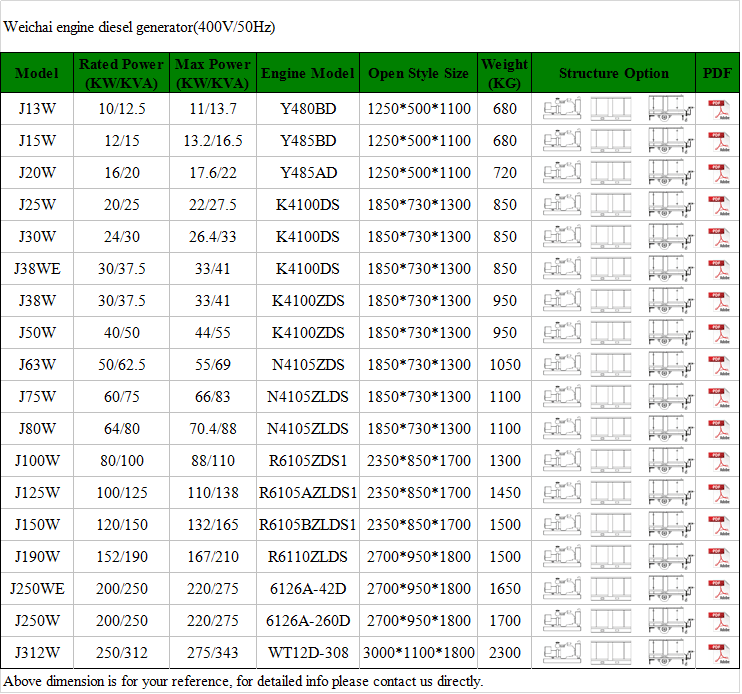Click silent canopy structure icon in J250W row
Viewport: 742px width, 694px height.
(x=611, y=621)
